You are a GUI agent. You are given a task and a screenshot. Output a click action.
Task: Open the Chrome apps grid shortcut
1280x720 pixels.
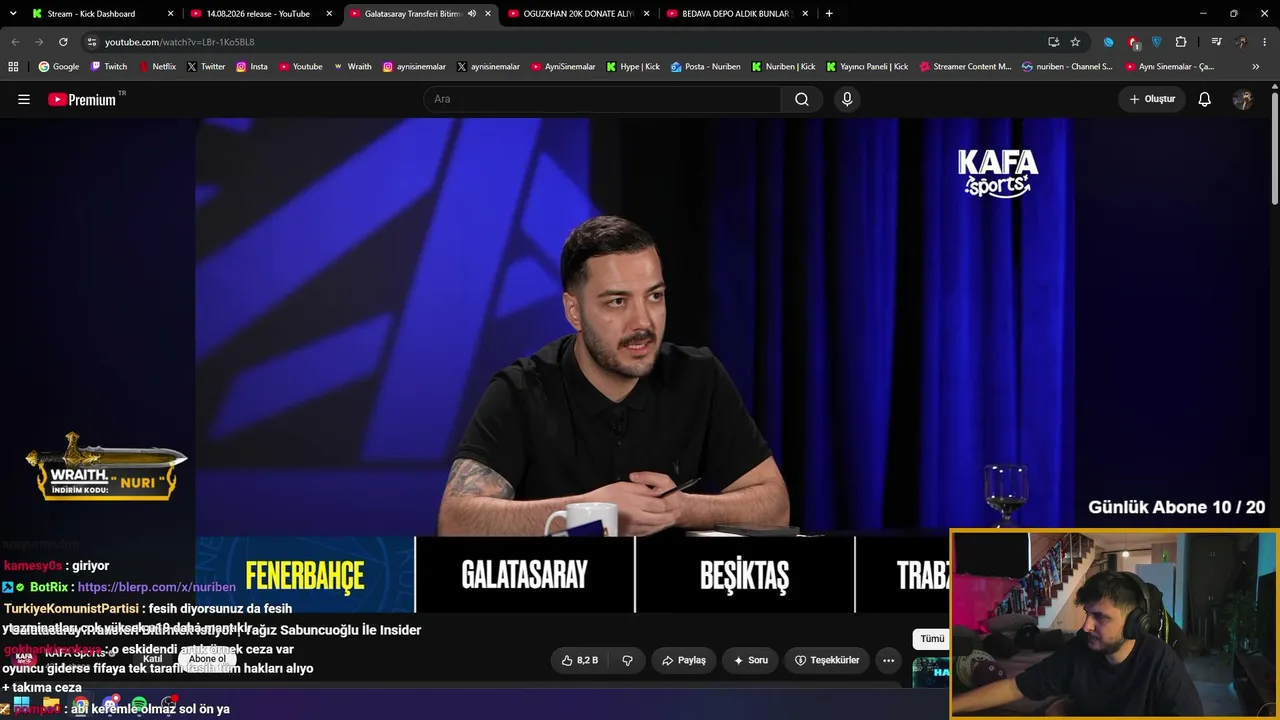point(13,67)
